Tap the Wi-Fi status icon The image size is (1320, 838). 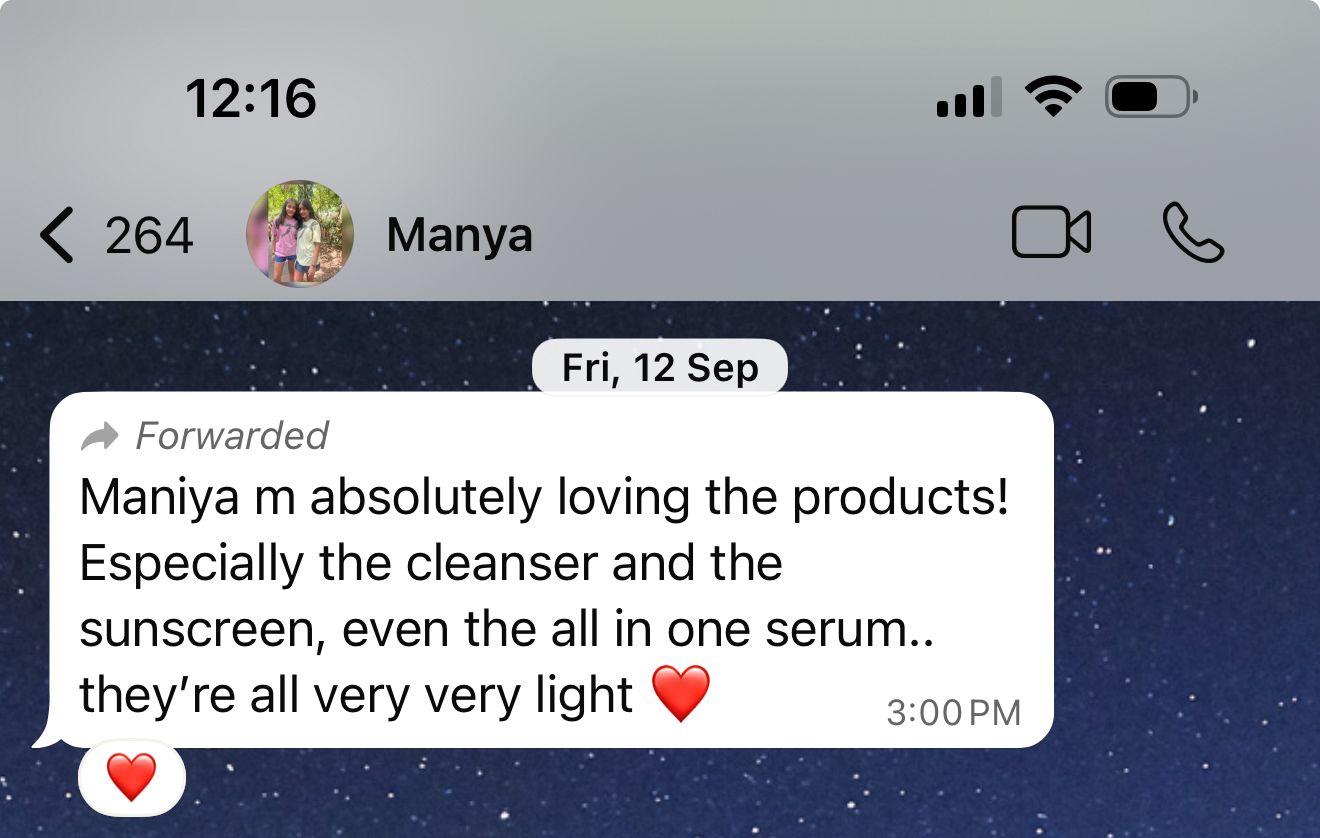(x=1053, y=98)
